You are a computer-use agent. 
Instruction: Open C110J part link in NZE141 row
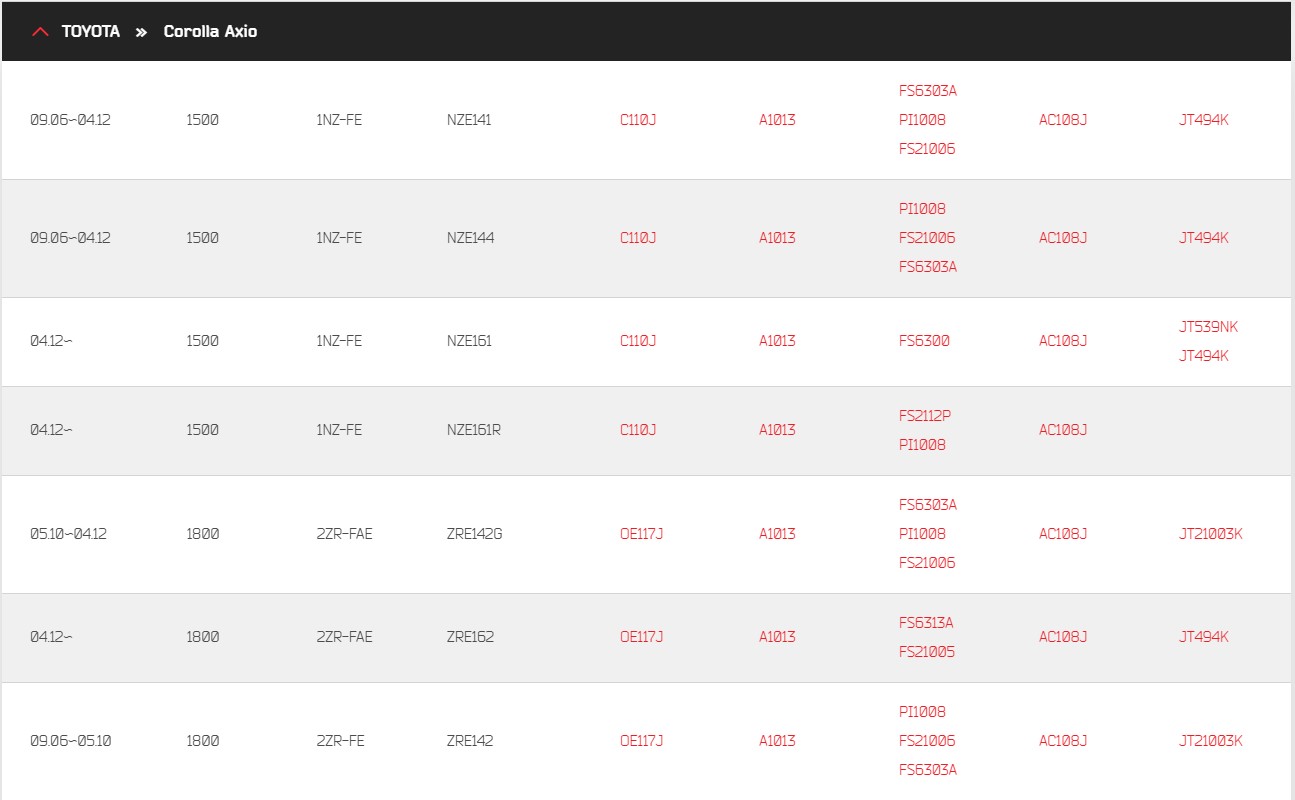(638, 120)
